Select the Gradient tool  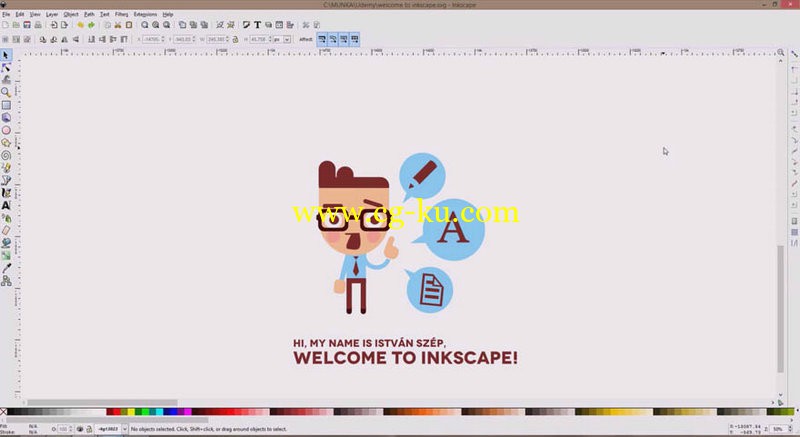(x=6, y=255)
